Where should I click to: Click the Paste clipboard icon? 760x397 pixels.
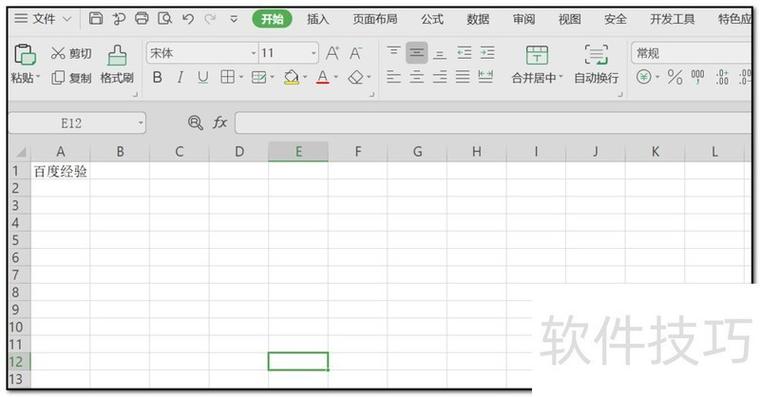[25, 54]
